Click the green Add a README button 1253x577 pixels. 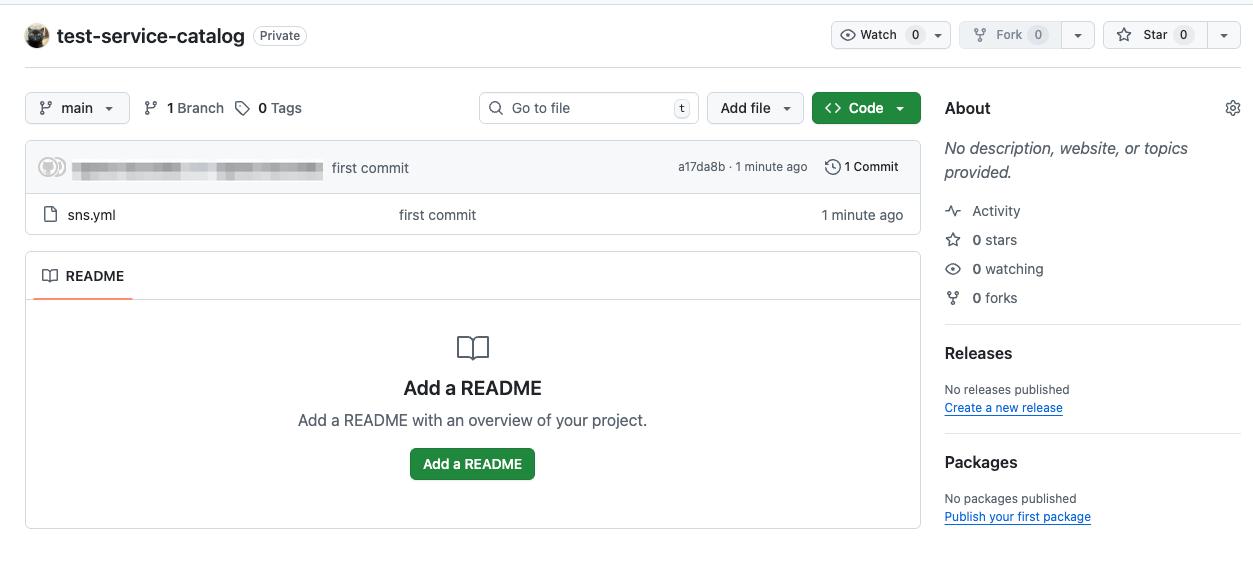tap(472, 464)
